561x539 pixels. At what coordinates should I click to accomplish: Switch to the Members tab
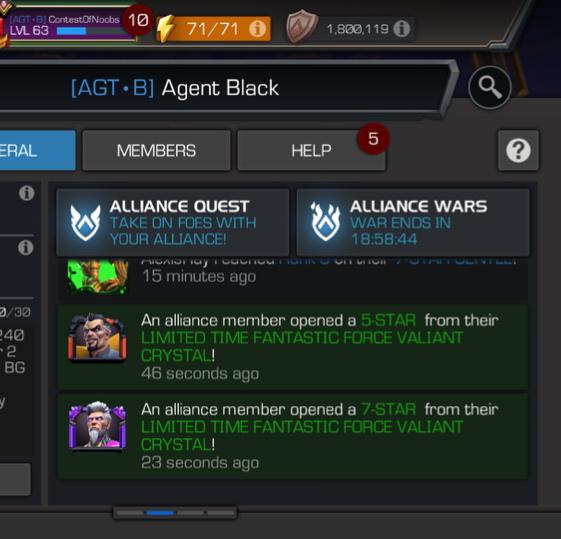point(156,151)
